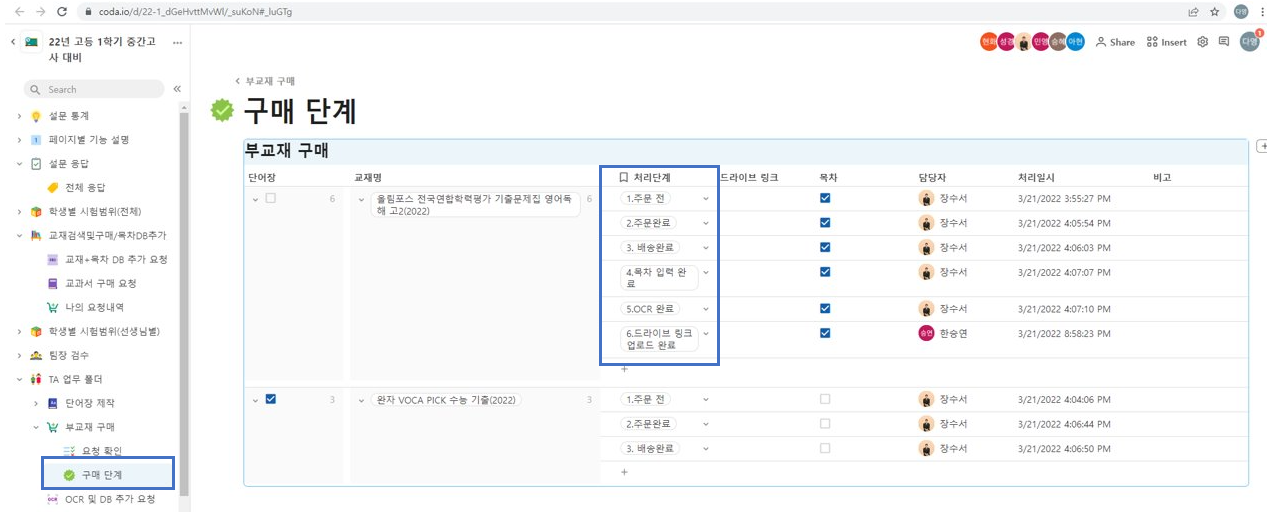Toggle 단어장 checkbox for 올림포스 group

pyautogui.click(x=270, y=199)
